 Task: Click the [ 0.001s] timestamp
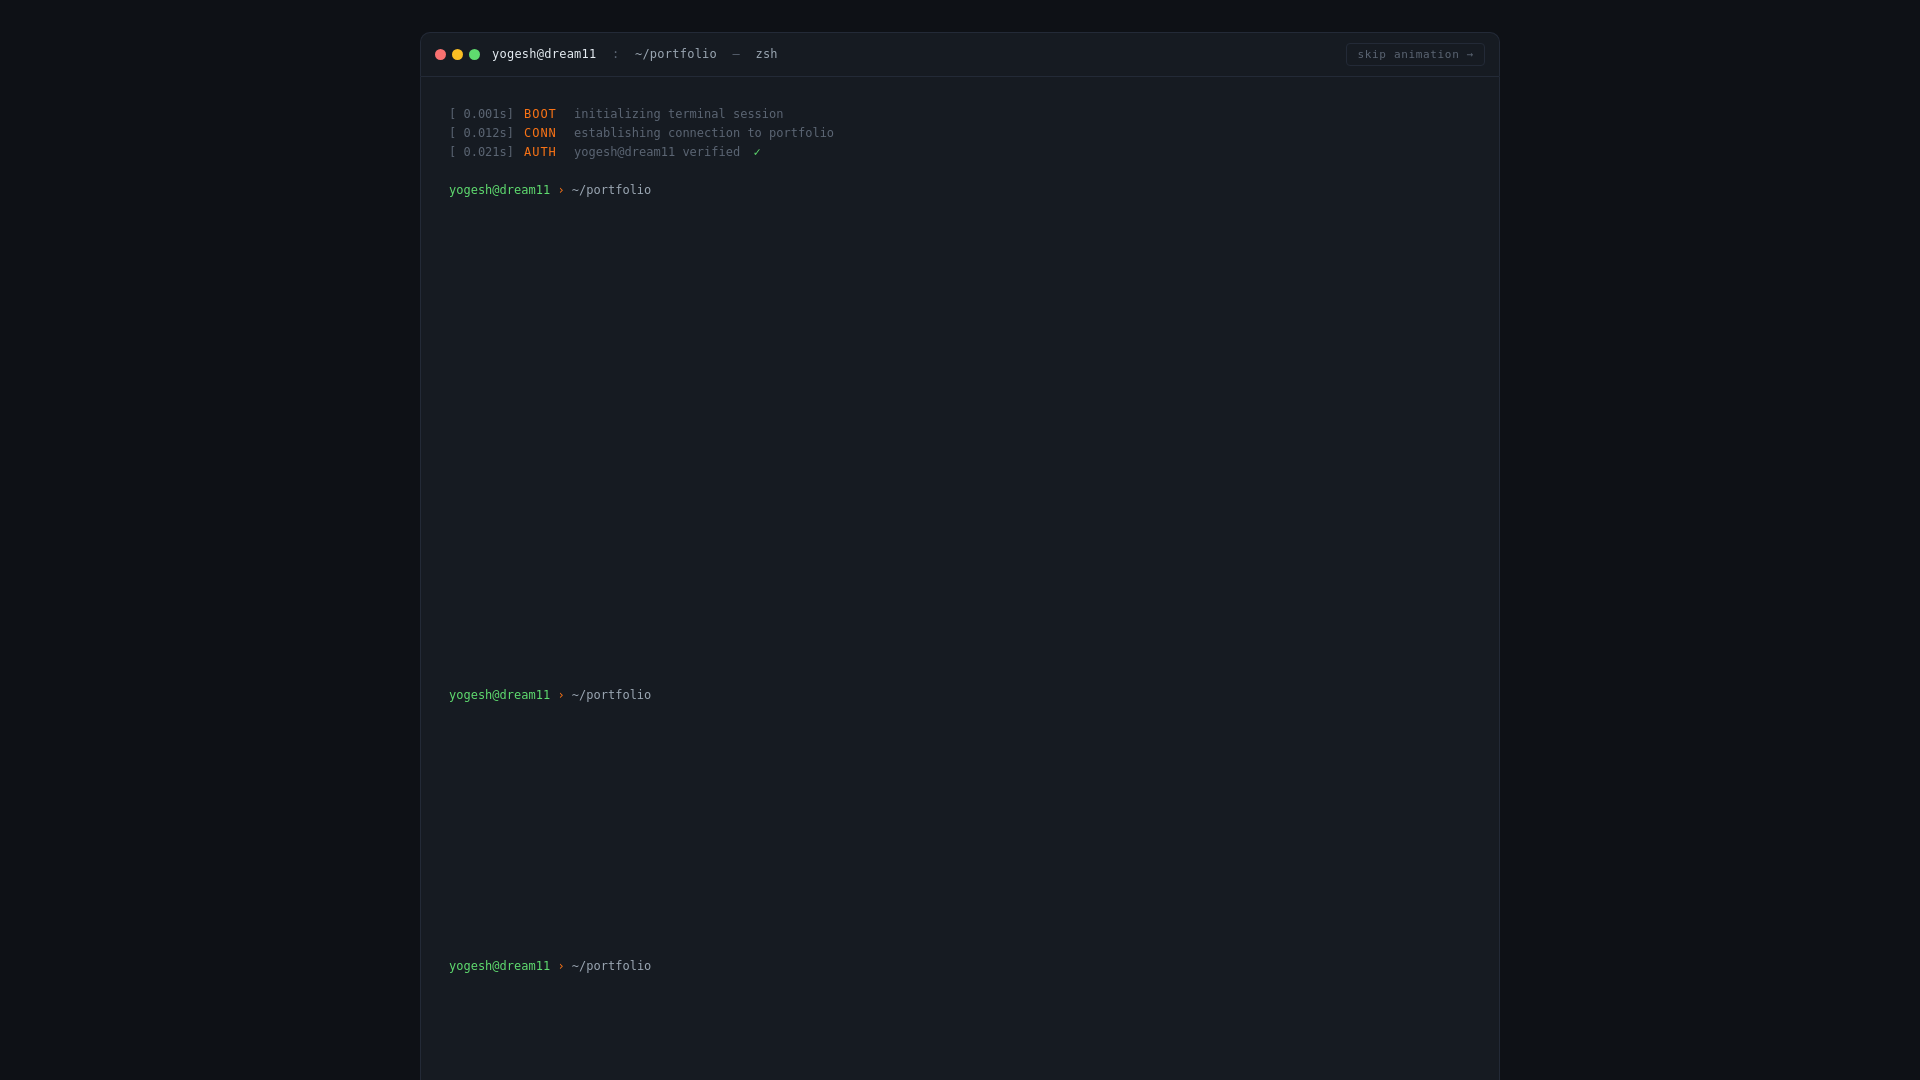coord(481,114)
